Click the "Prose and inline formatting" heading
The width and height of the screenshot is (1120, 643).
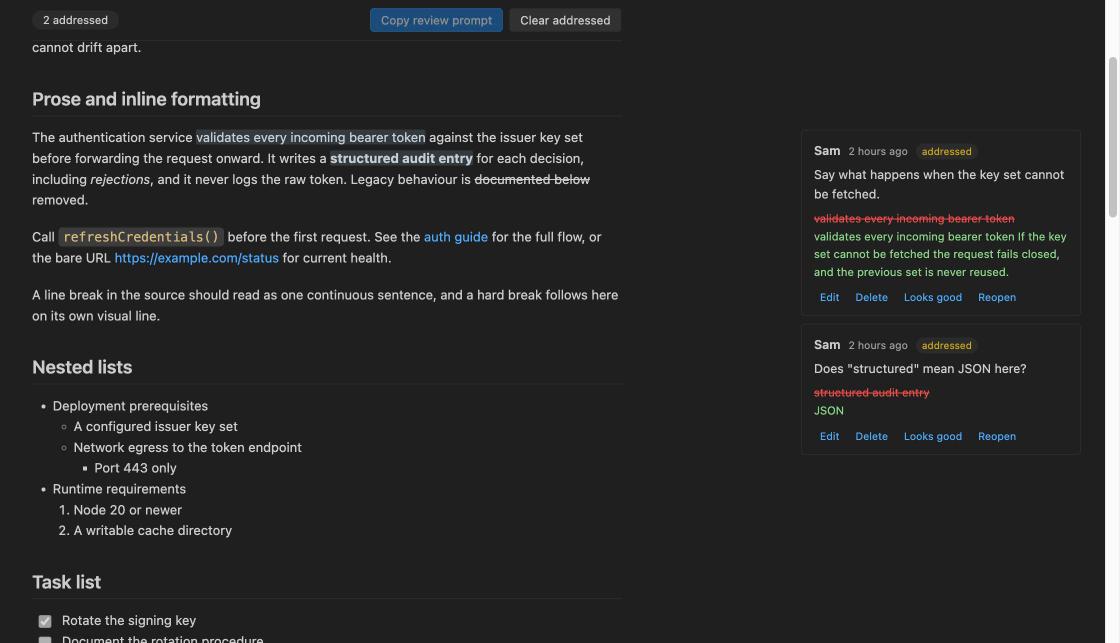(146, 99)
